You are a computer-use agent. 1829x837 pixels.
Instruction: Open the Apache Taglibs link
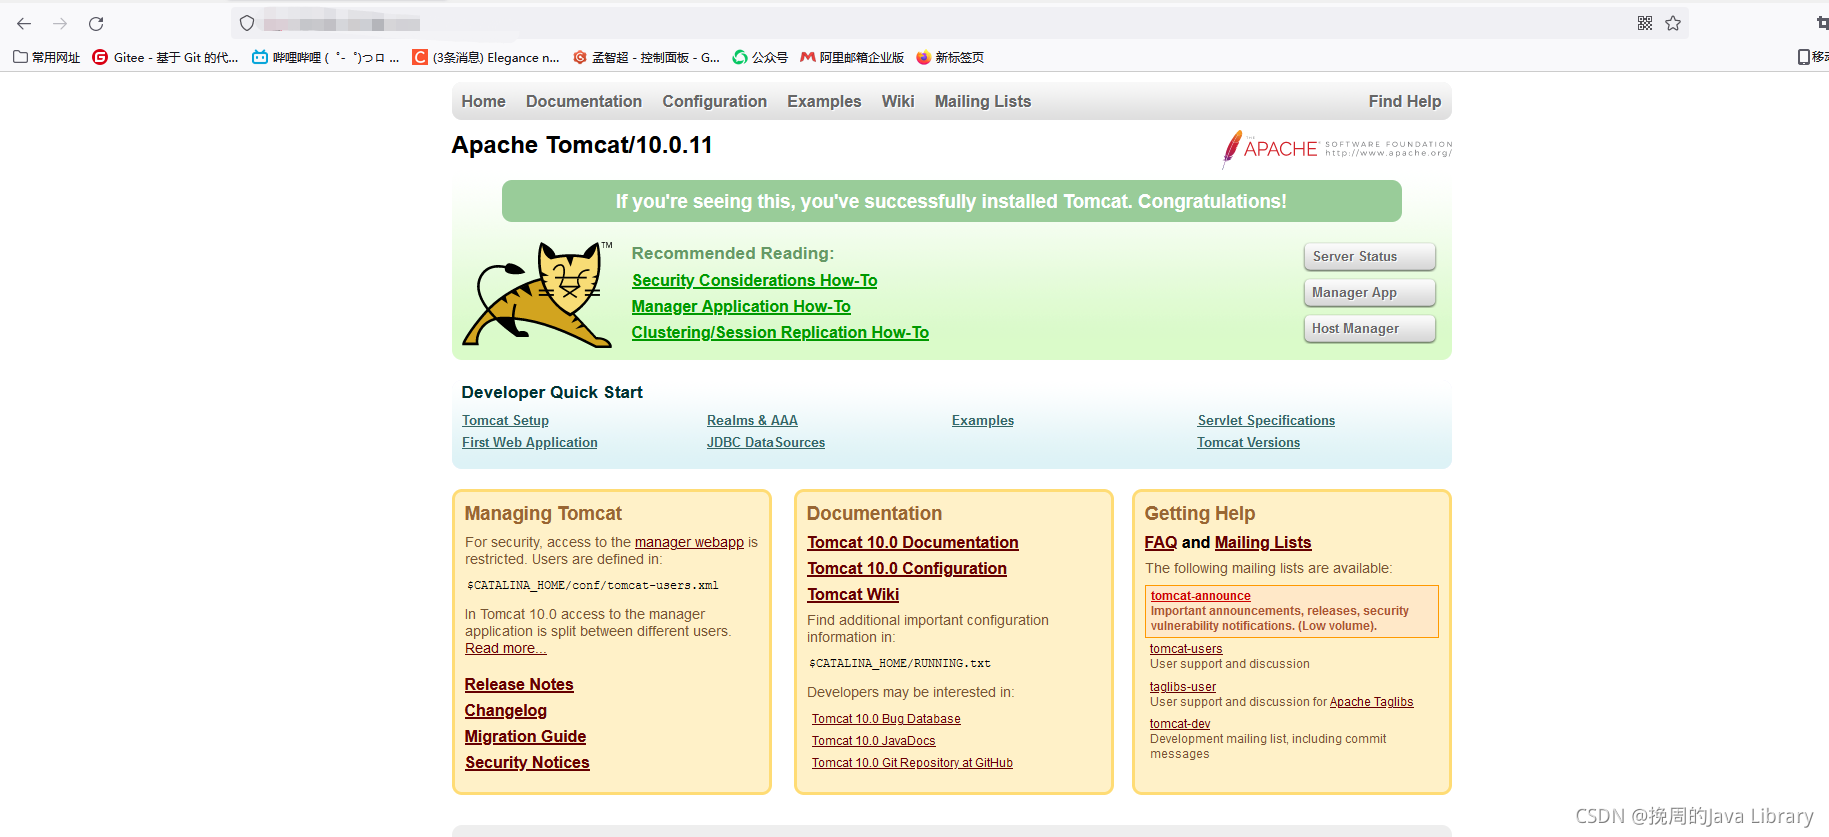[1371, 702]
